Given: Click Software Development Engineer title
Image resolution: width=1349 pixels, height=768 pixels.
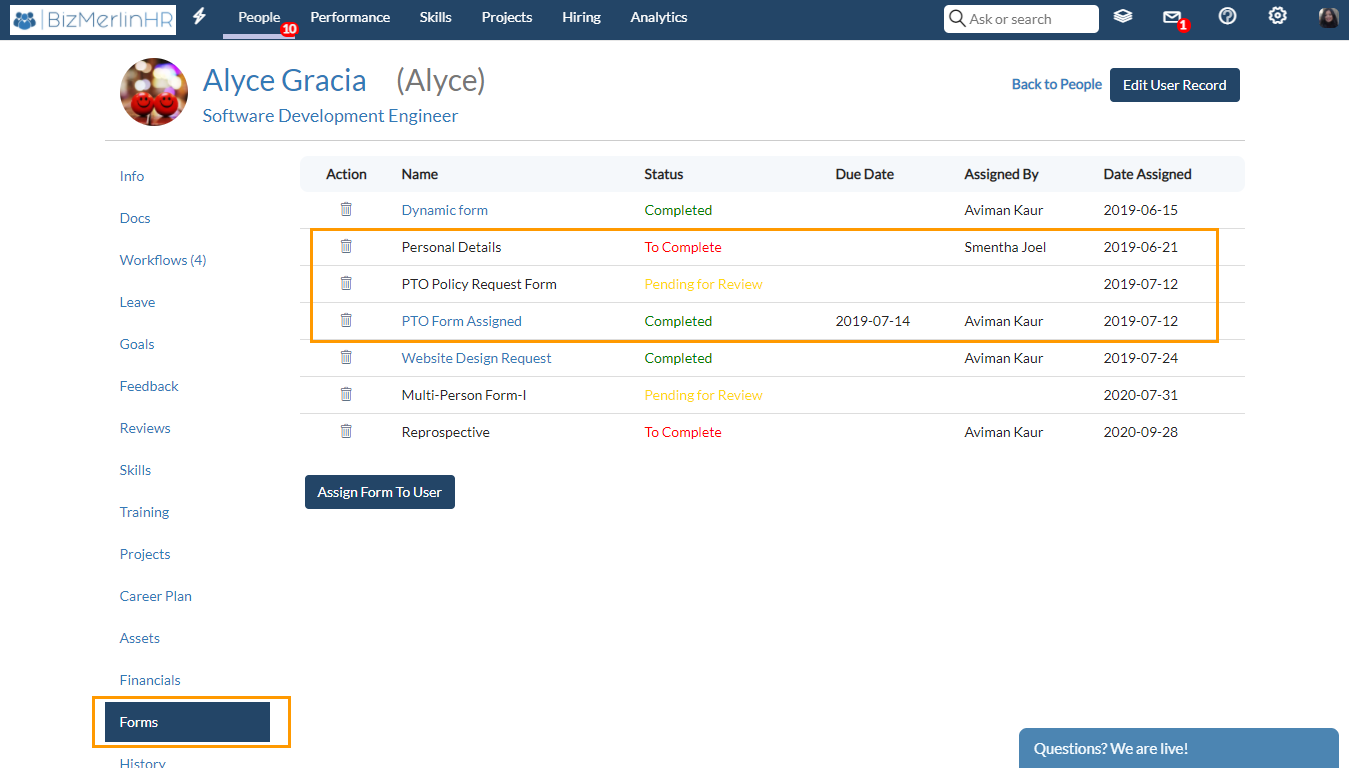Looking at the screenshot, I should point(331,116).
